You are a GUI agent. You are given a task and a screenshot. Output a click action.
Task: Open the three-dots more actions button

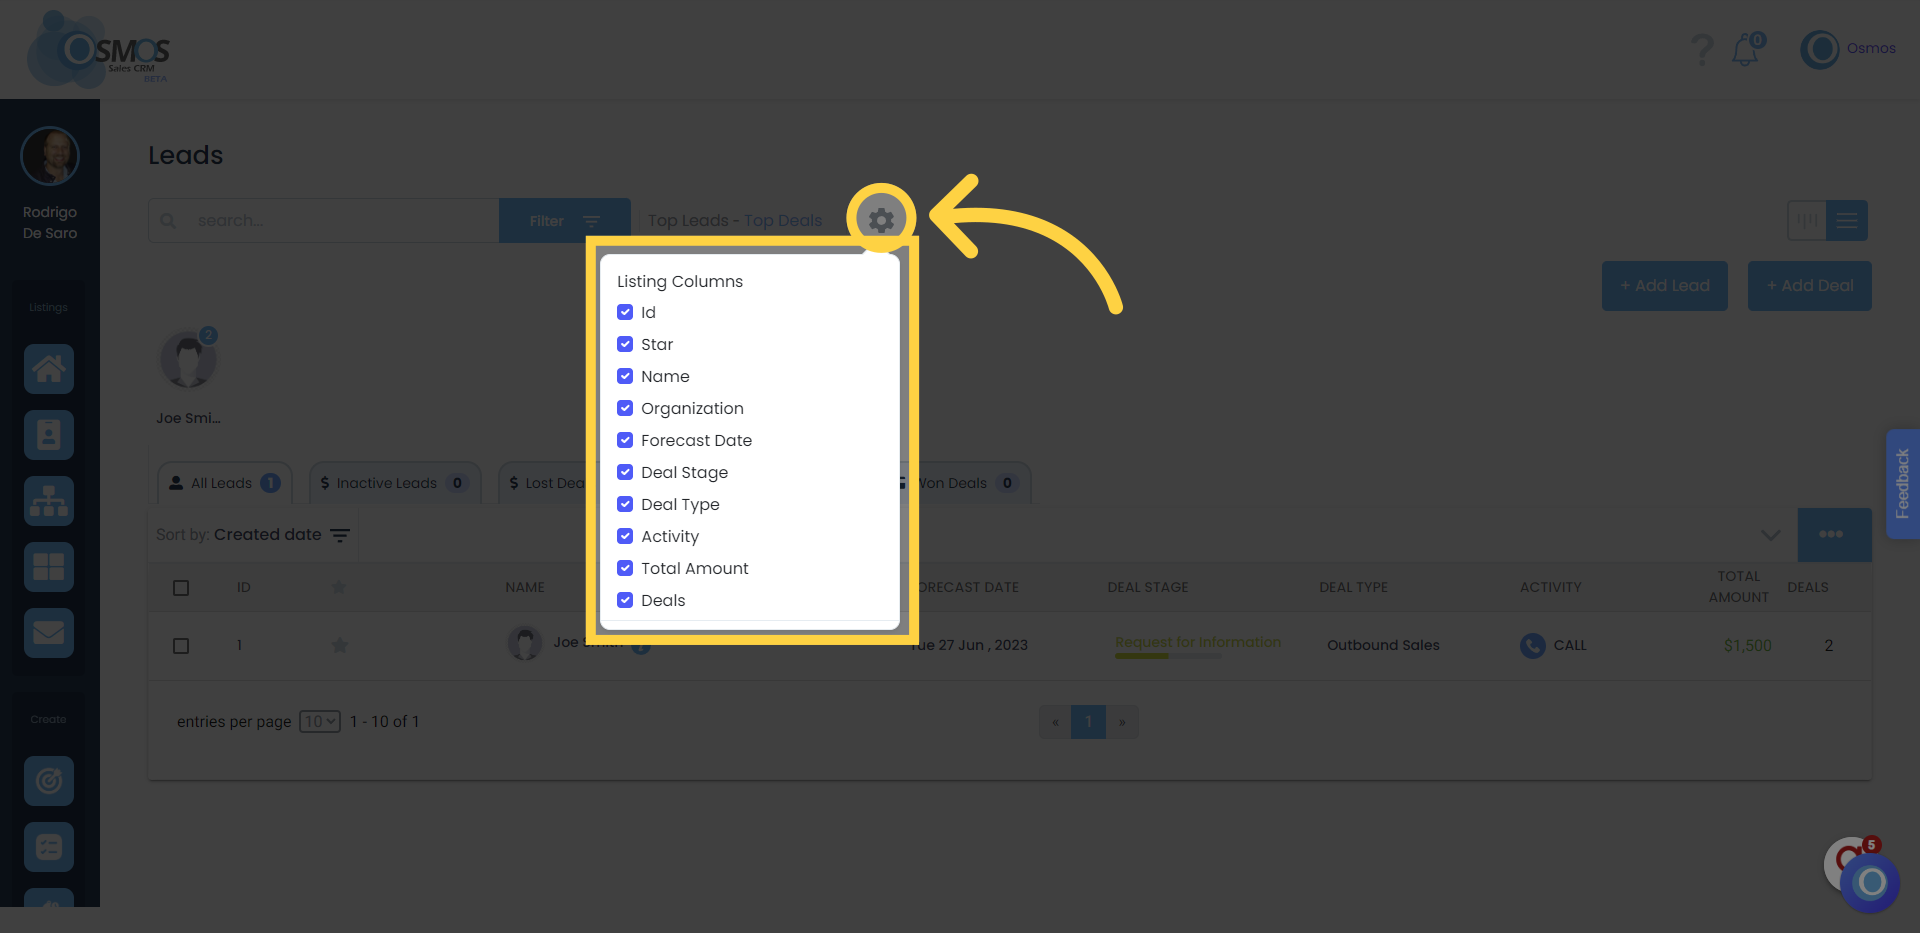pyautogui.click(x=1834, y=534)
